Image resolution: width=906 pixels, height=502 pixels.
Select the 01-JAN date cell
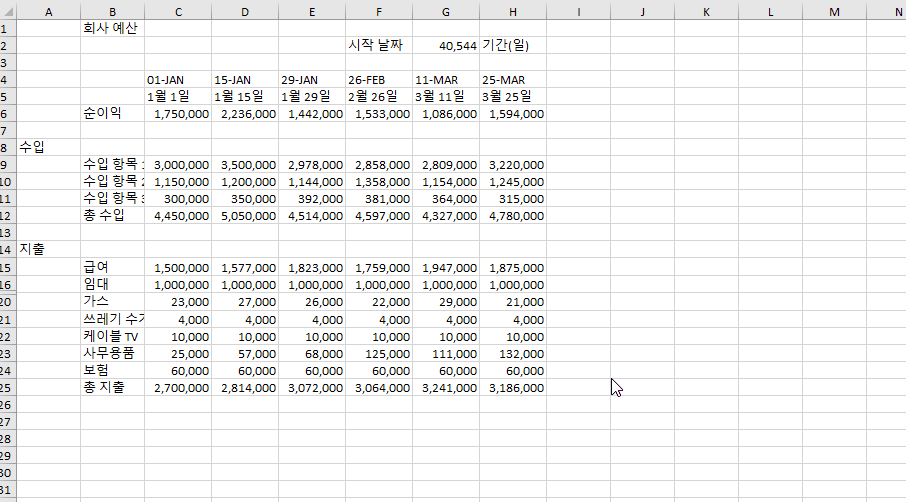click(178, 80)
